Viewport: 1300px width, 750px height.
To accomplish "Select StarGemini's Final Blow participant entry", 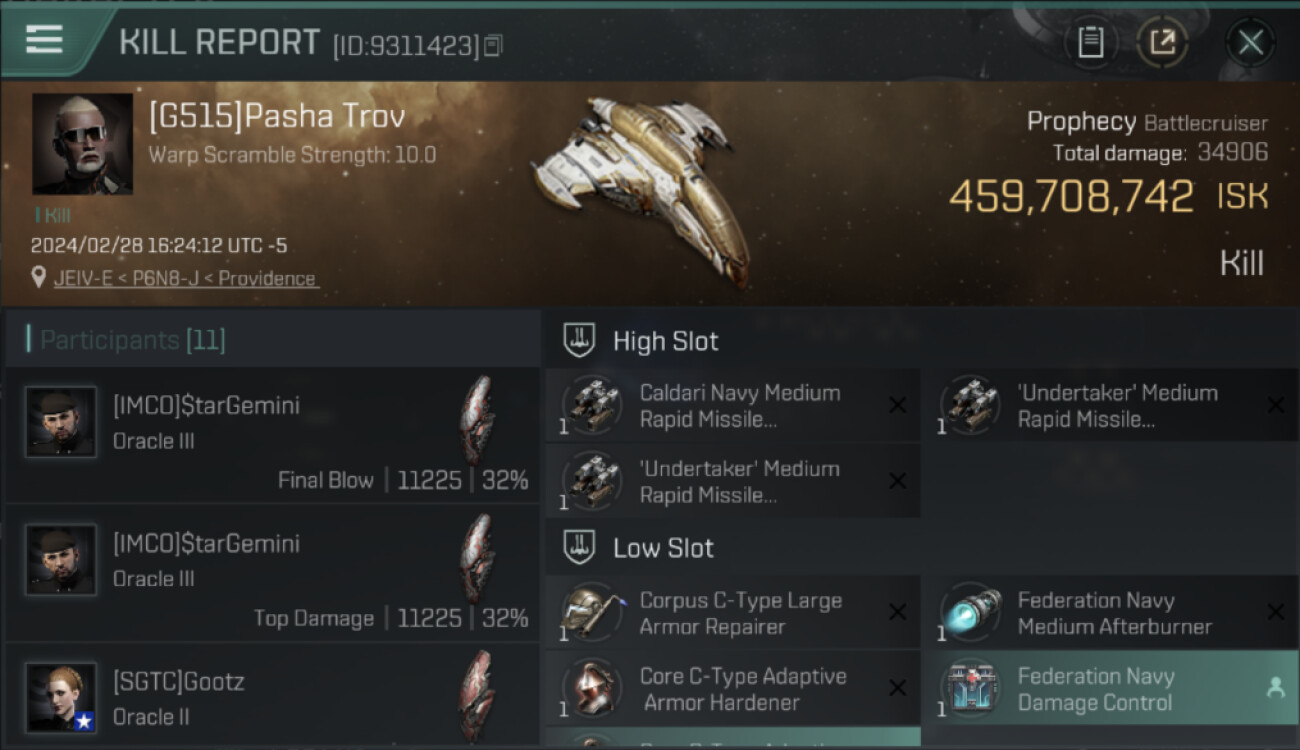I will coord(273,434).
